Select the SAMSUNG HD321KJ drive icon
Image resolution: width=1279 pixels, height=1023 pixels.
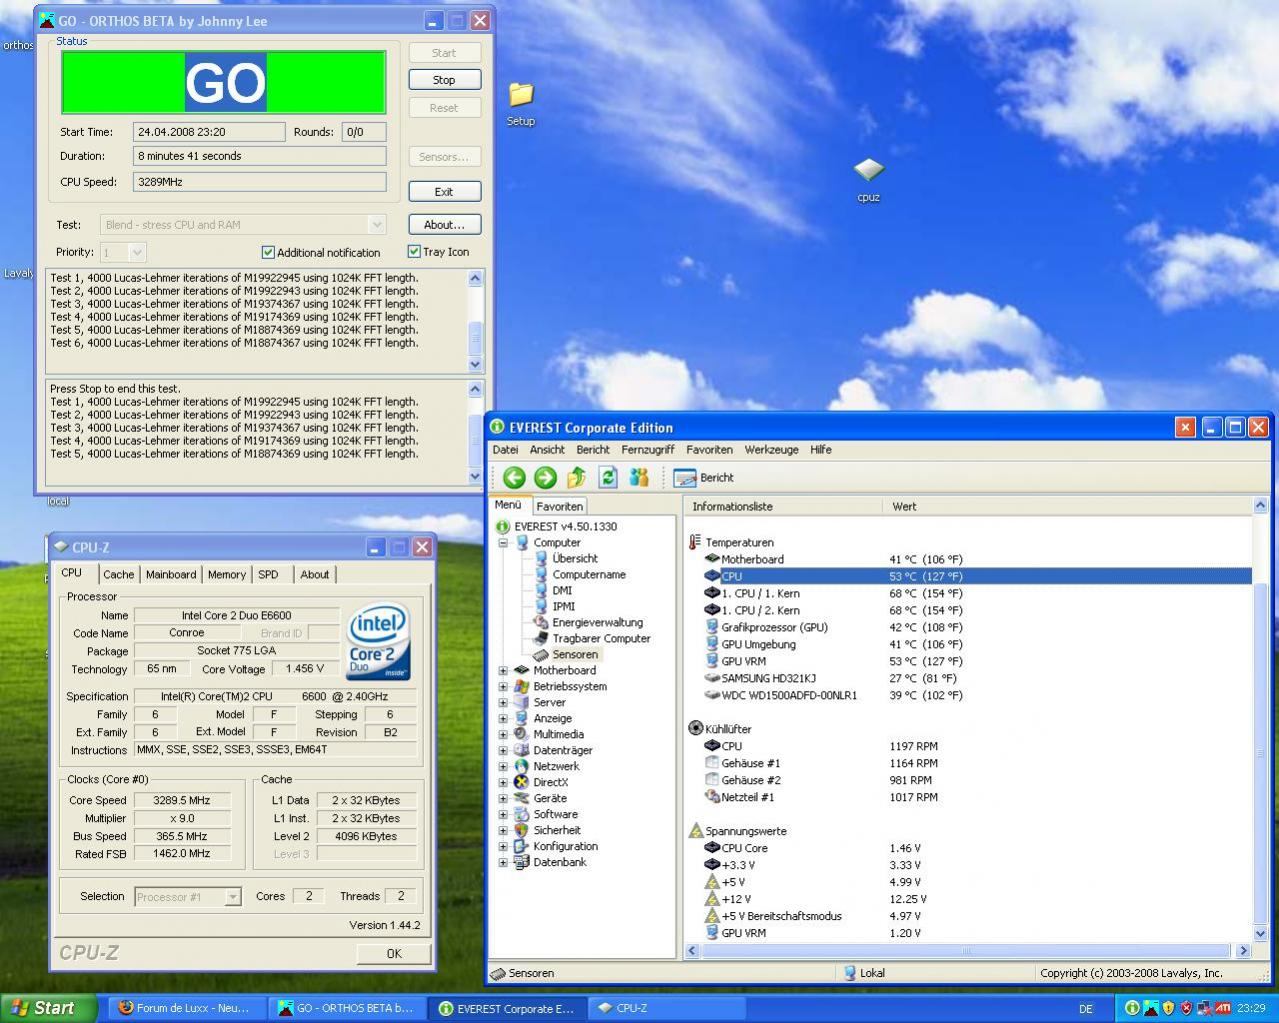click(x=712, y=678)
